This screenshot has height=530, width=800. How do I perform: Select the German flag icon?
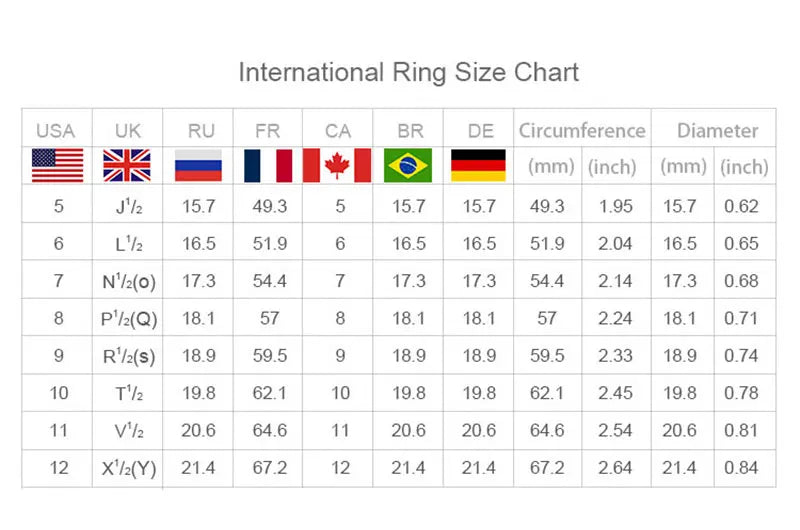tap(478, 165)
